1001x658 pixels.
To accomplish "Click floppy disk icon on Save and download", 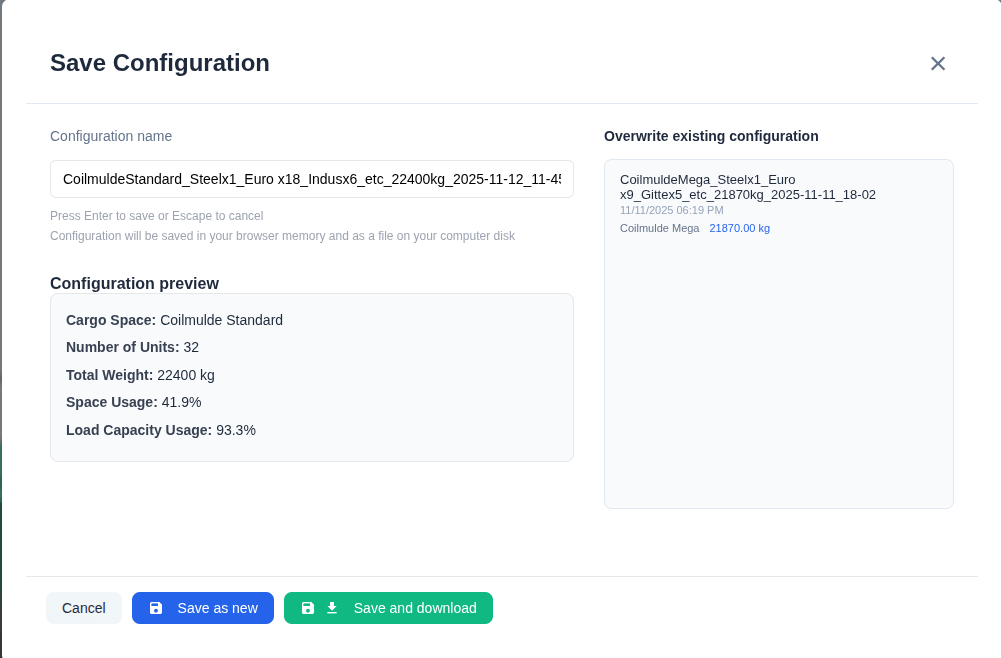I will tap(308, 608).
